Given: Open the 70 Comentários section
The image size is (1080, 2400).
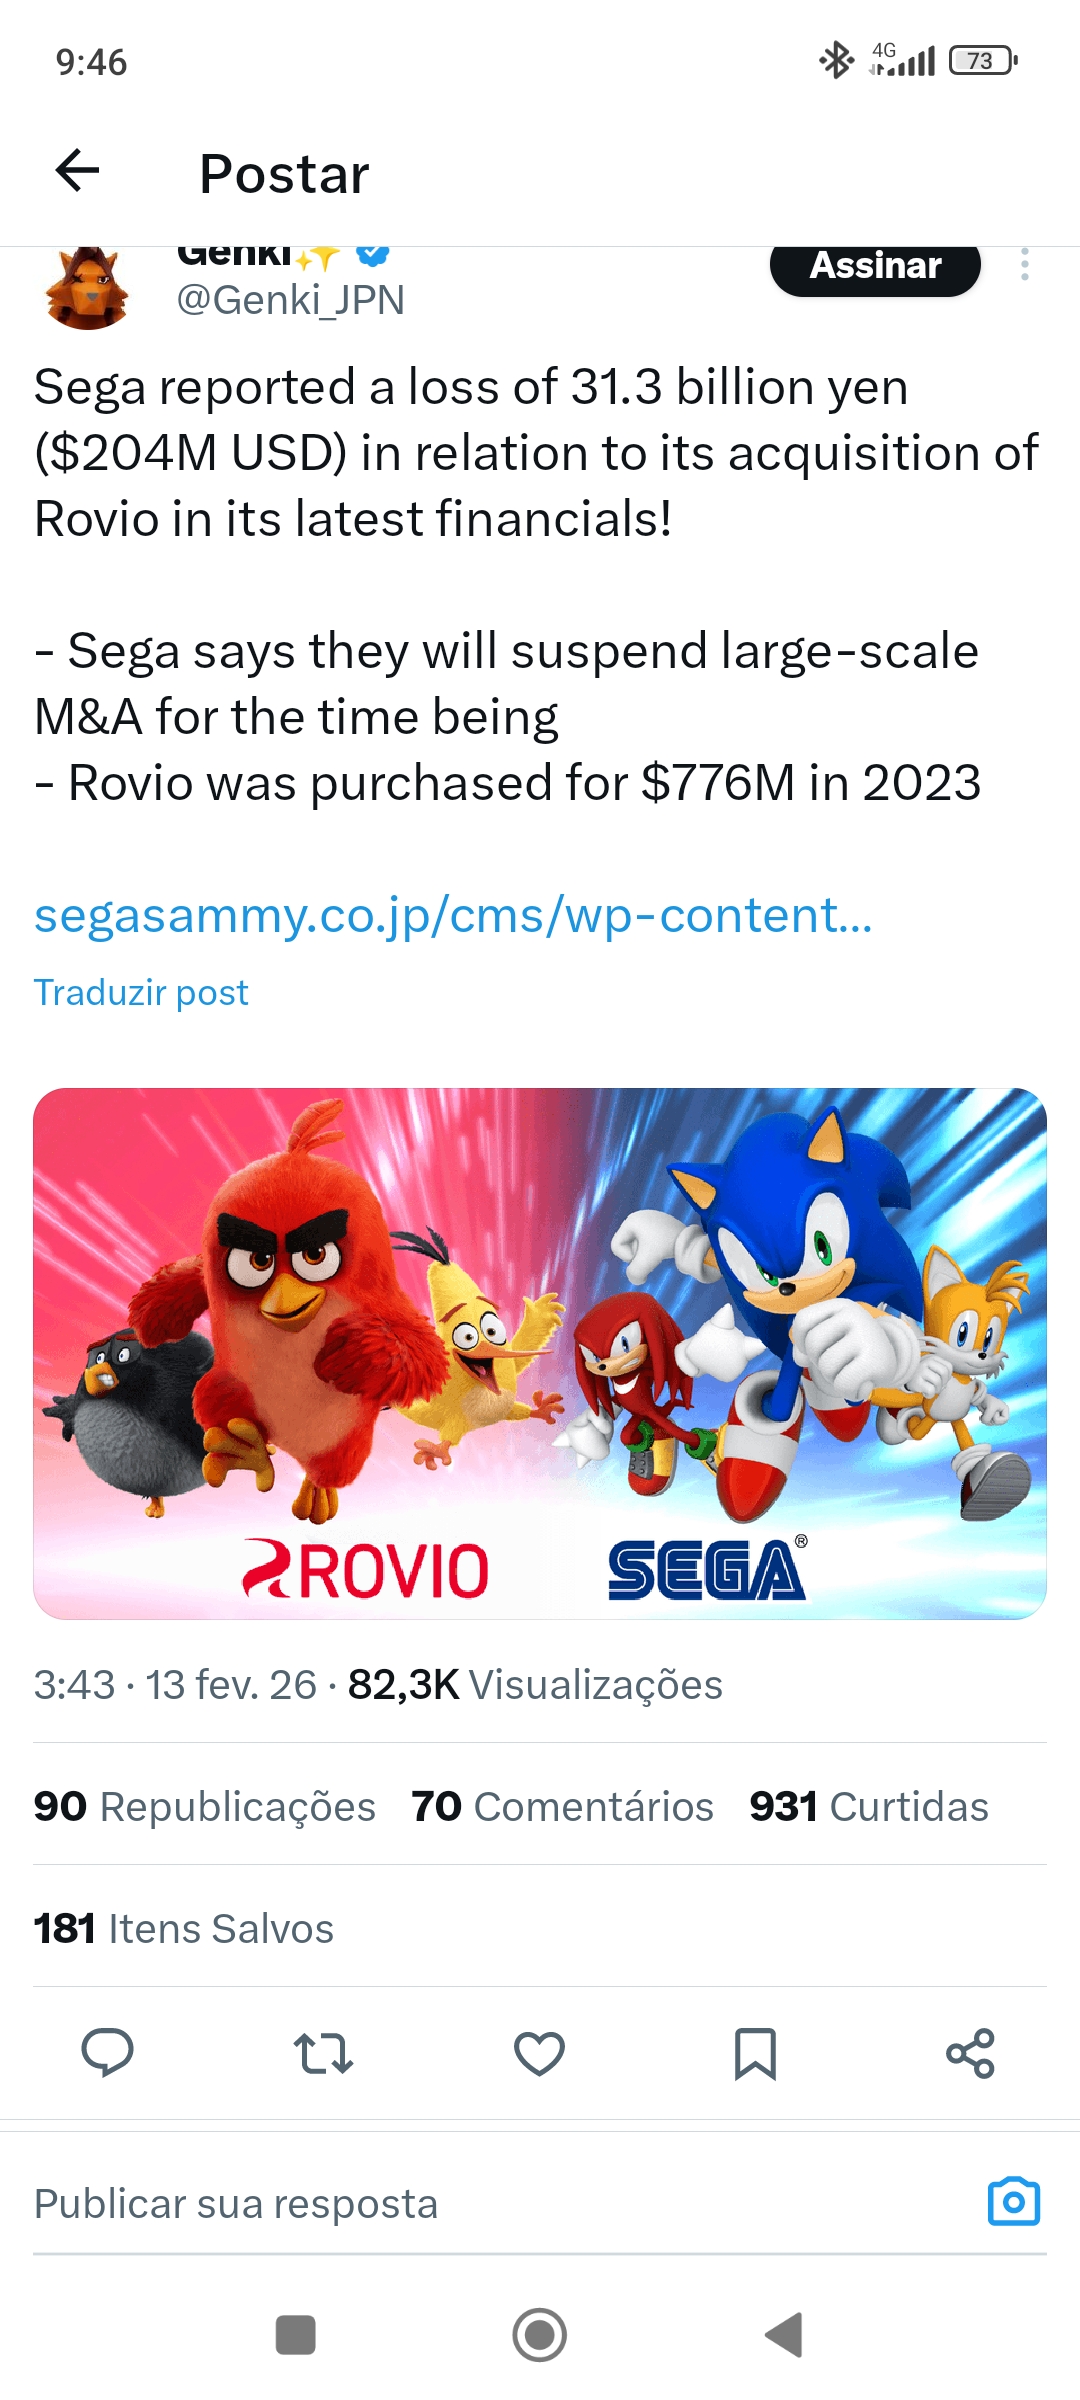Looking at the screenshot, I should coord(561,1806).
